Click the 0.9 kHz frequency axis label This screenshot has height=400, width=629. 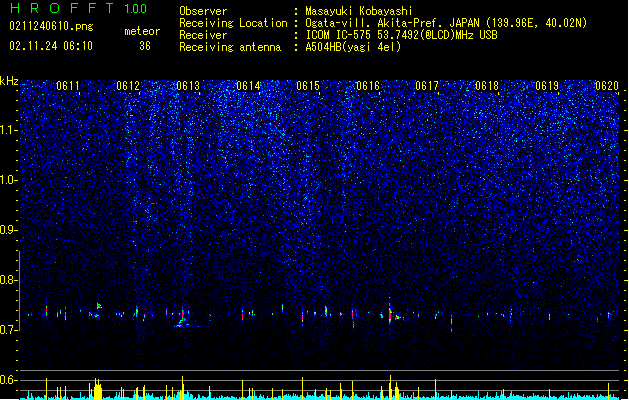[x=8, y=230]
